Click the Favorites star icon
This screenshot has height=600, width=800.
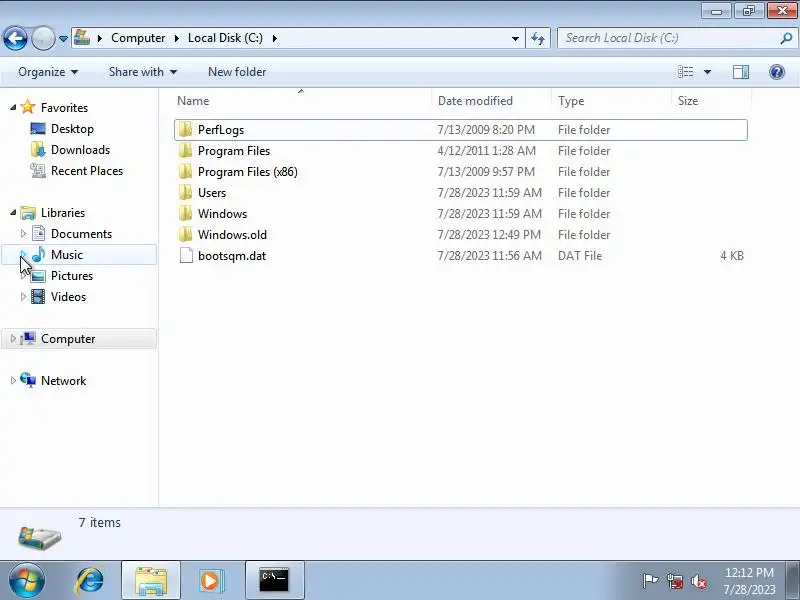[x=28, y=107]
